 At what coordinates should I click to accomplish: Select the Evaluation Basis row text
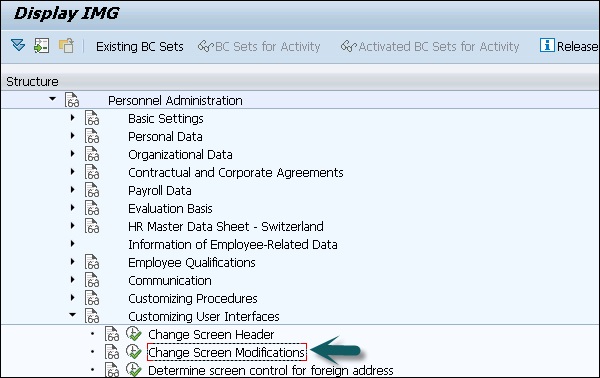[x=170, y=209]
